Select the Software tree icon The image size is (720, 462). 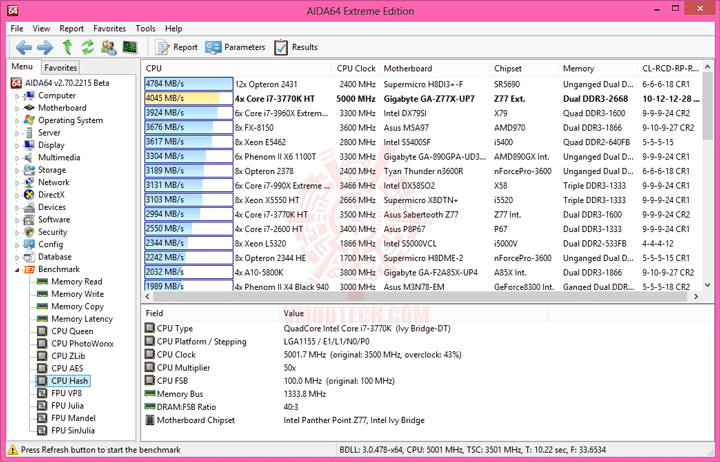(x=29, y=220)
